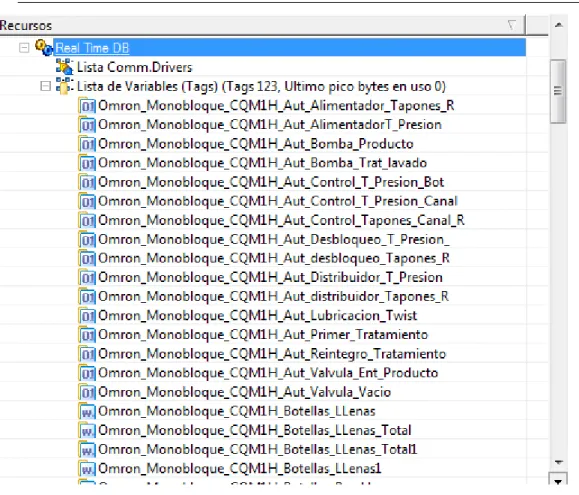Image resolution: width=579 pixels, height=495 pixels.
Task: Select tag Omron_Monobloque_CQM1H_Aut_Control_T_Presion_Bot
Action: tap(271, 182)
